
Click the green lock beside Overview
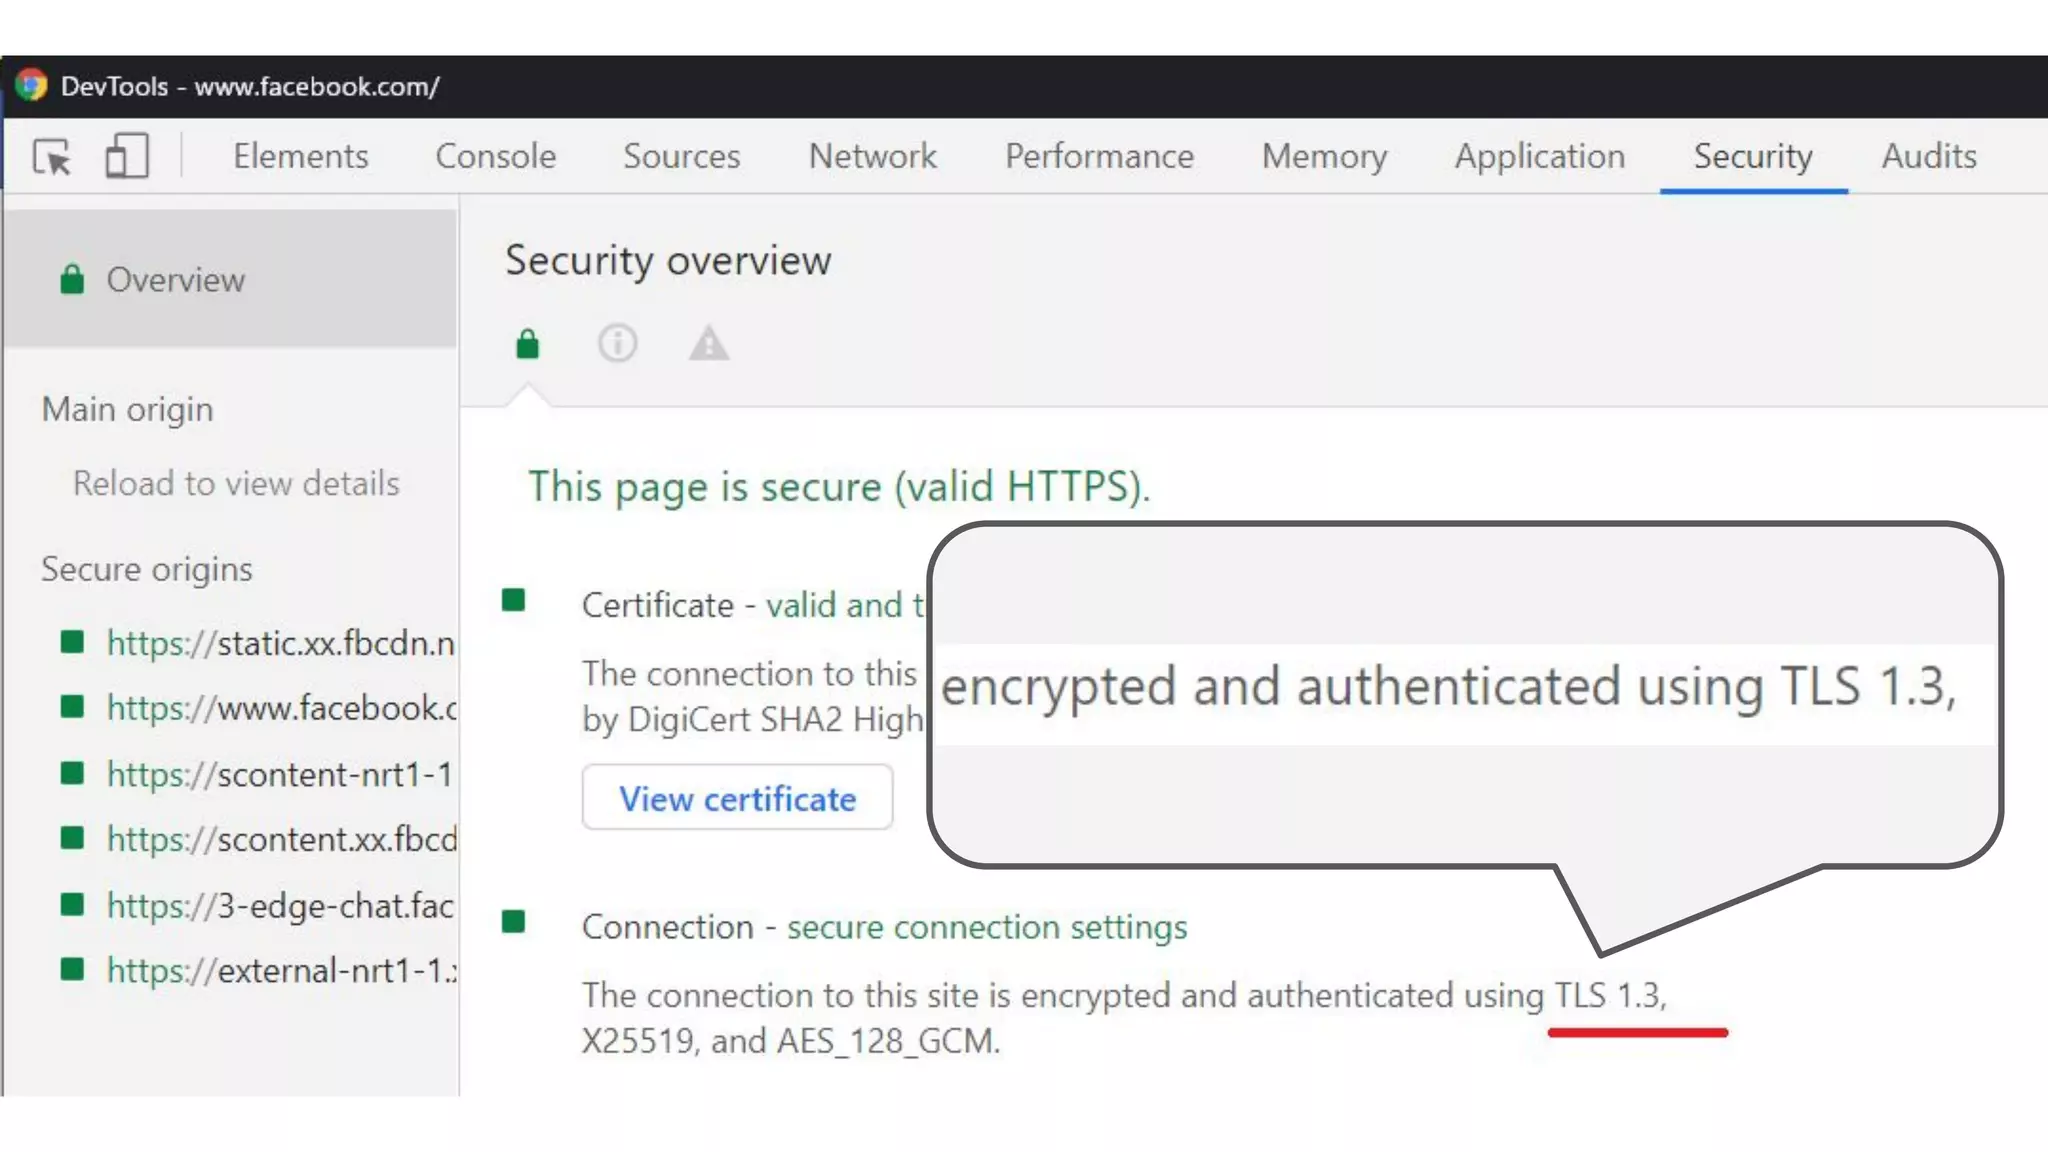[x=72, y=280]
